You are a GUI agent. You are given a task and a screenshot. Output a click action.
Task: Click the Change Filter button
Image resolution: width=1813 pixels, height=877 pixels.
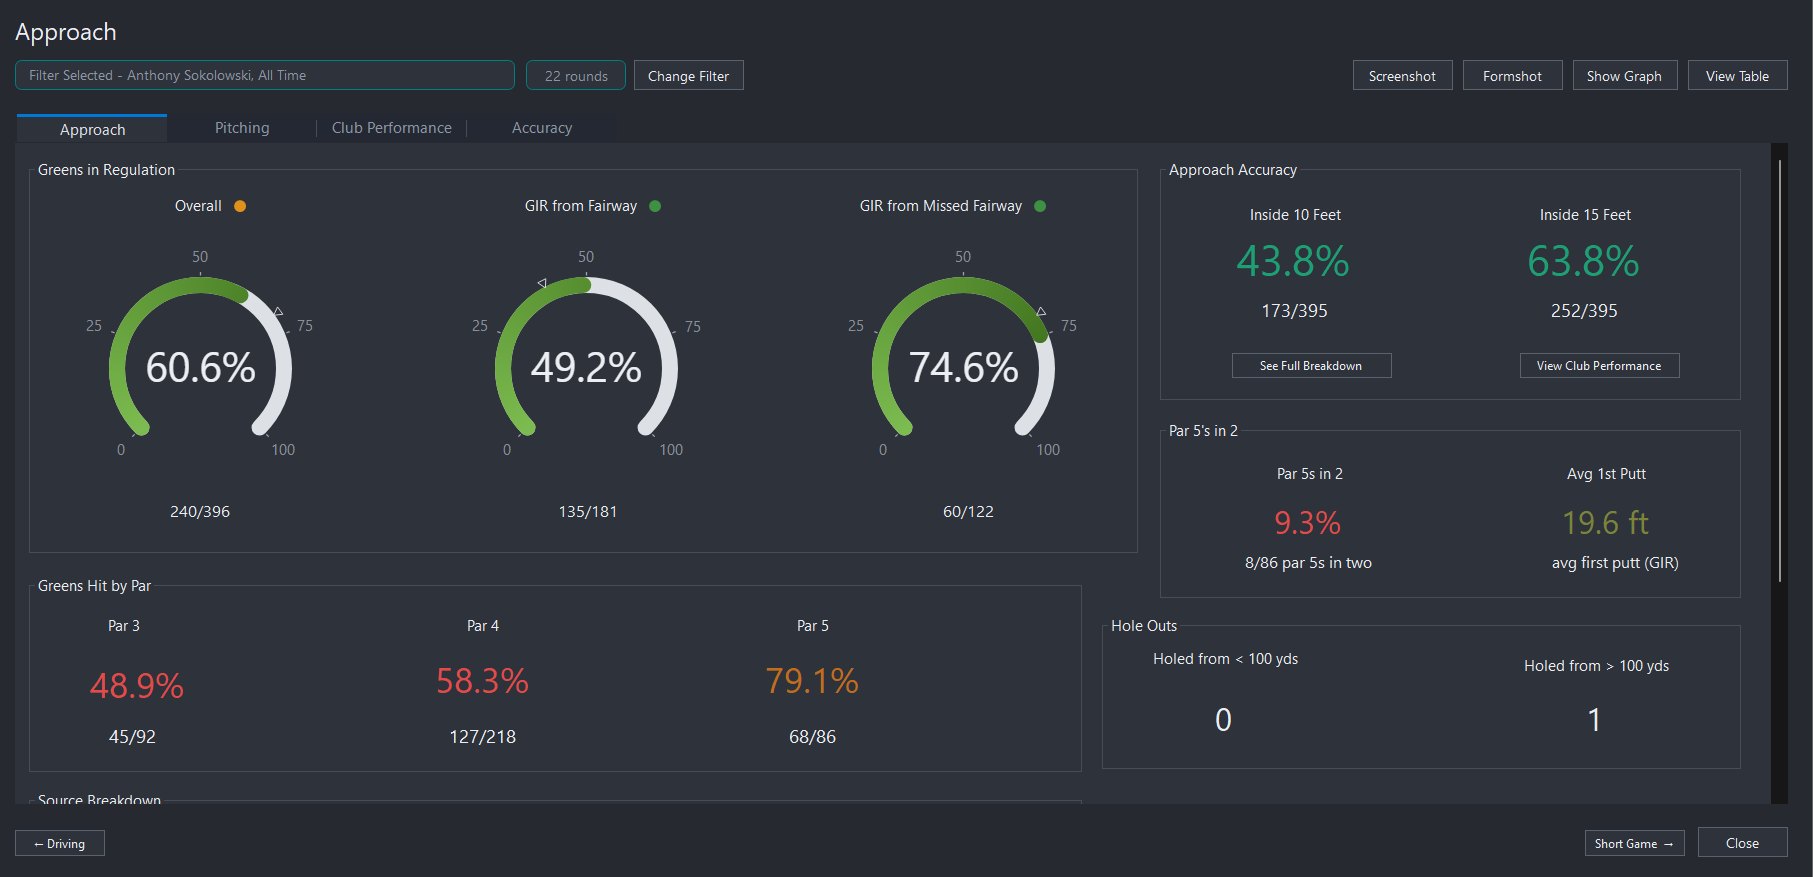pyautogui.click(x=689, y=76)
